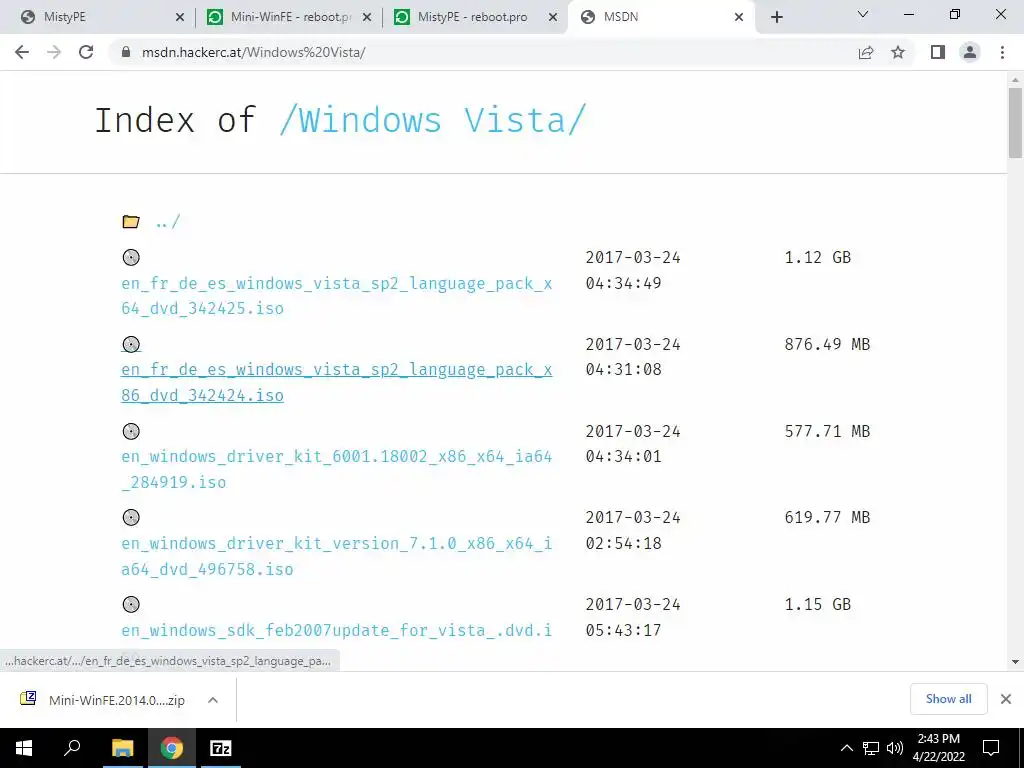
Task: Click the page vertical scrollbar thumb
Action: [1015, 123]
